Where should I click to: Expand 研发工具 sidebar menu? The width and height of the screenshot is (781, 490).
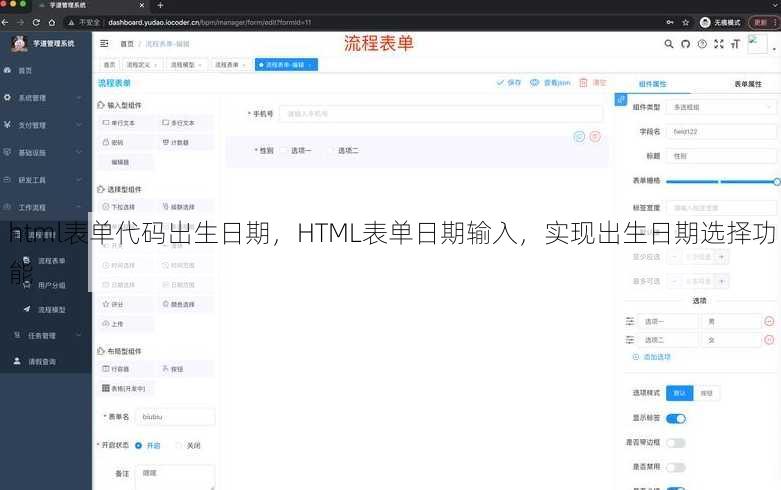pyautogui.click(x=46, y=180)
